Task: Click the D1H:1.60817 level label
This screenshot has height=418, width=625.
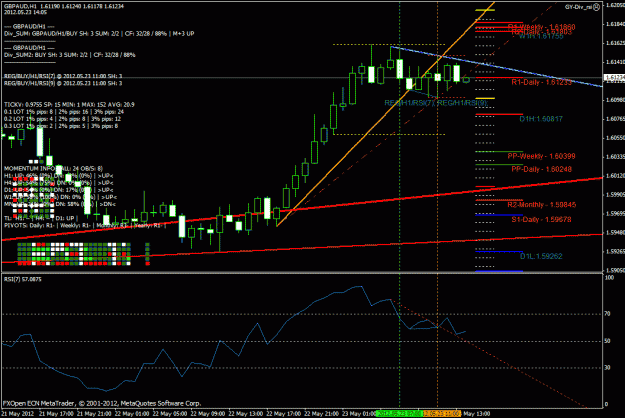Action: pyautogui.click(x=541, y=119)
